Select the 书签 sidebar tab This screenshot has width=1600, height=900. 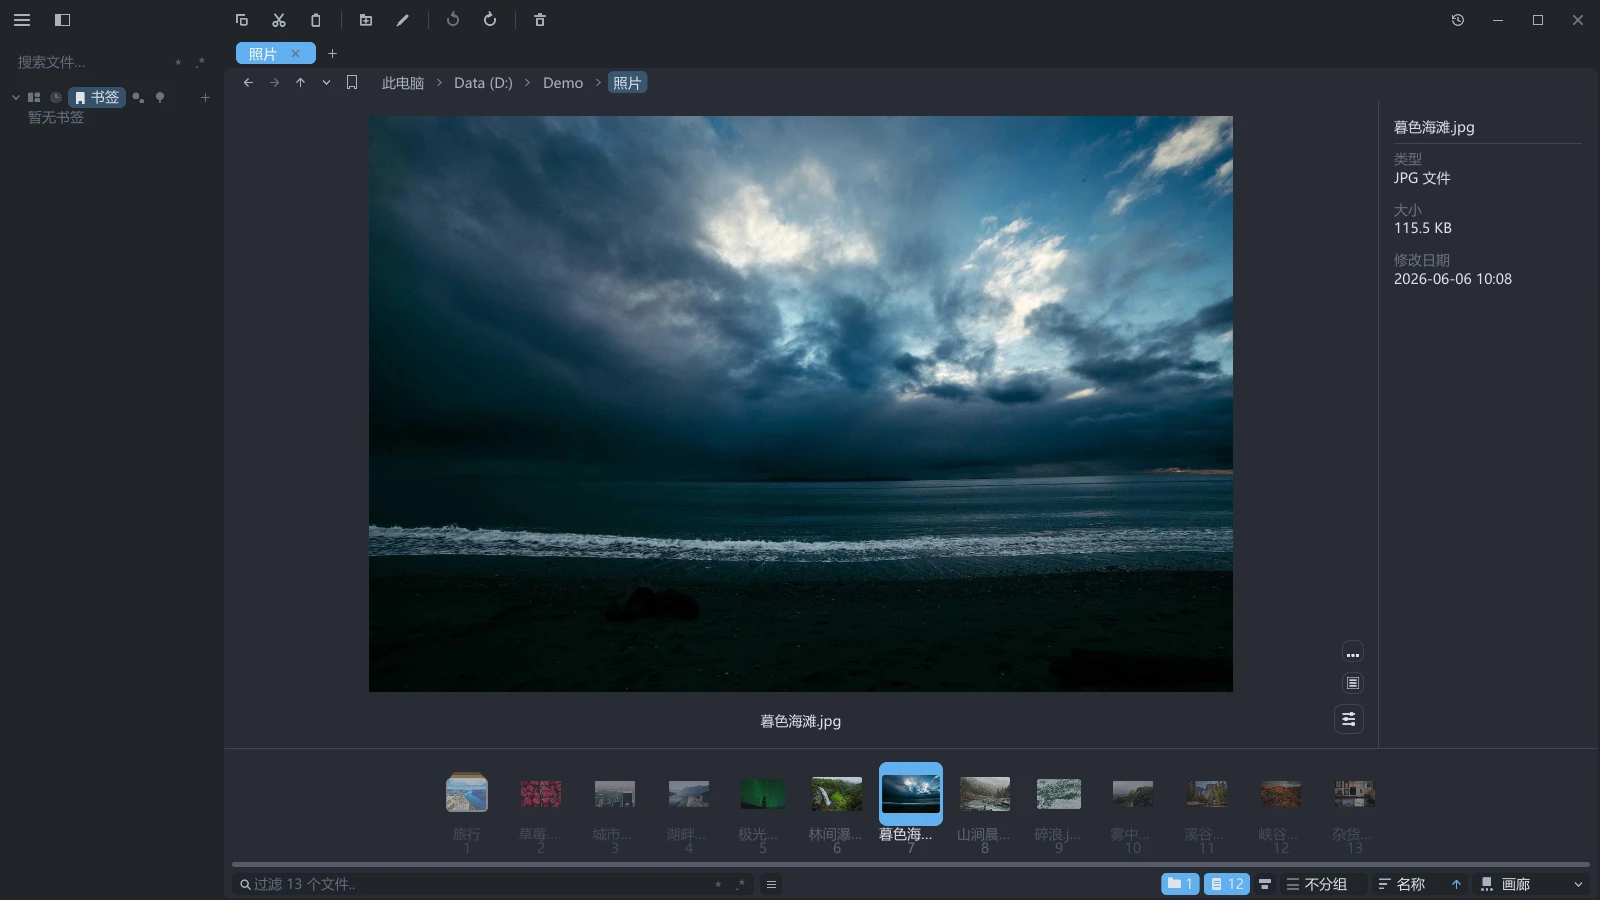point(97,97)
